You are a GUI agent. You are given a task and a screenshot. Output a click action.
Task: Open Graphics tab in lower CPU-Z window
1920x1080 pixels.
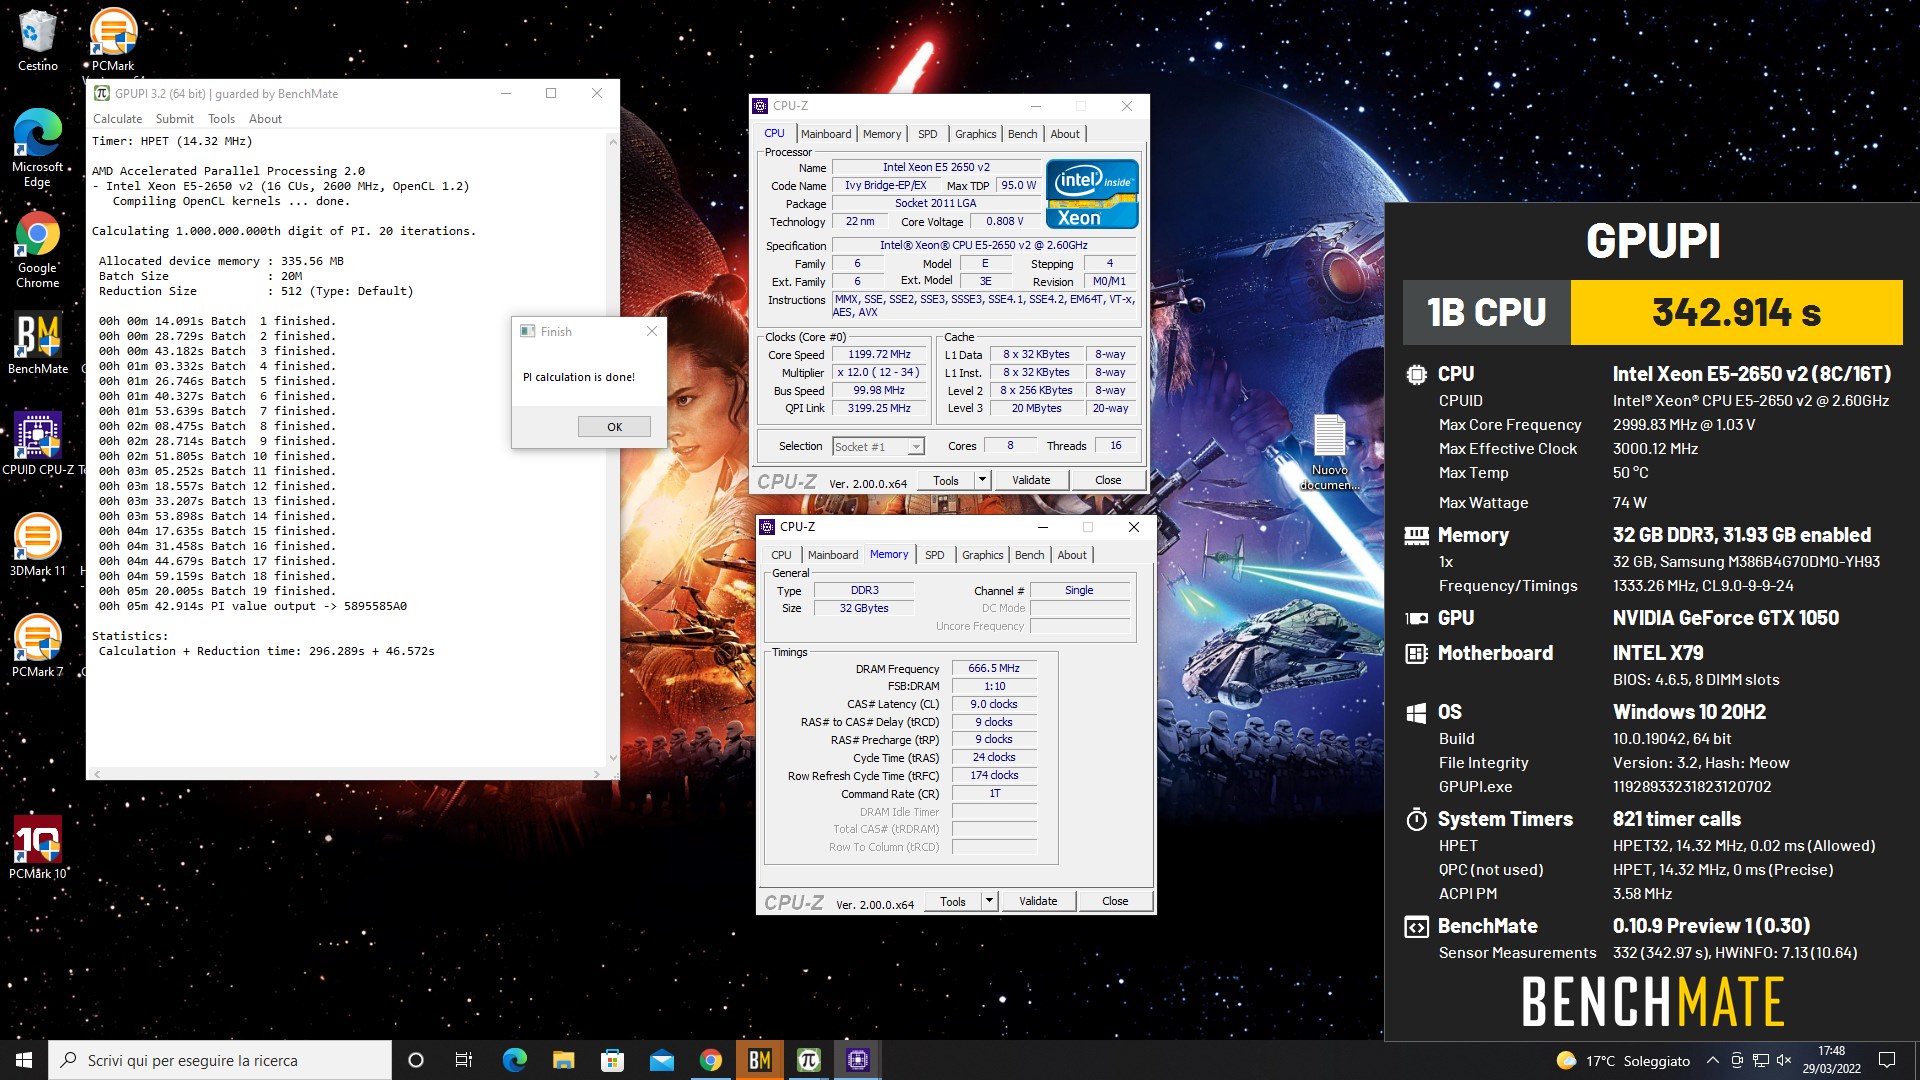pos(982,555)
